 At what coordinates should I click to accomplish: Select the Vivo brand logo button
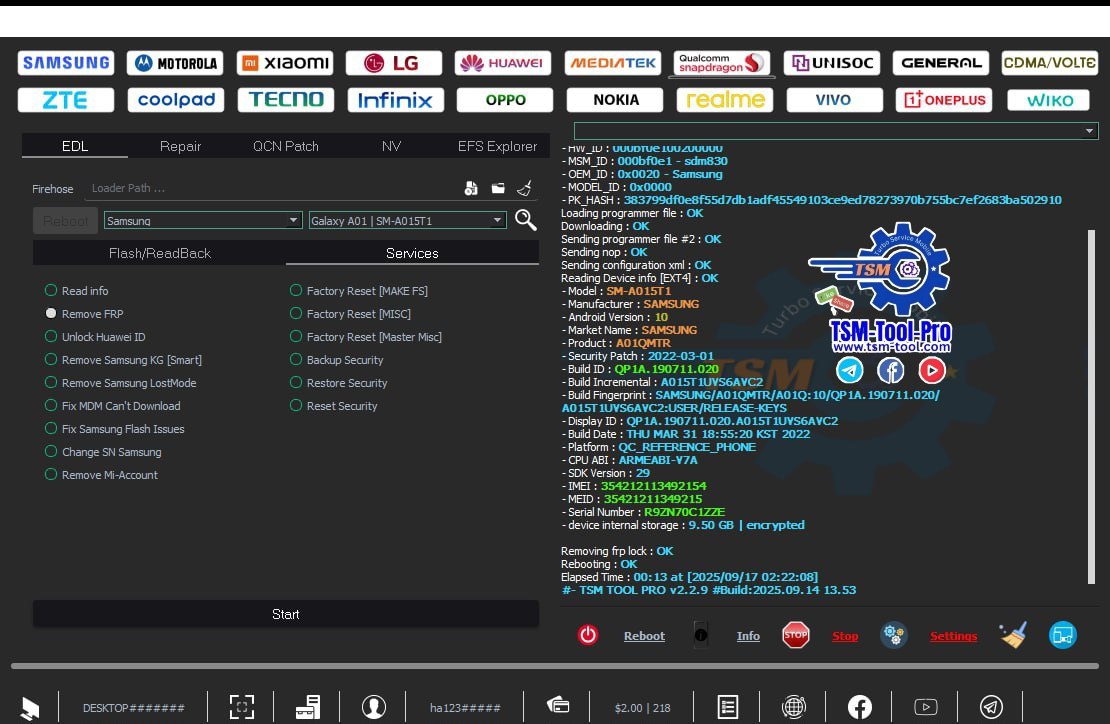[835, 100]
